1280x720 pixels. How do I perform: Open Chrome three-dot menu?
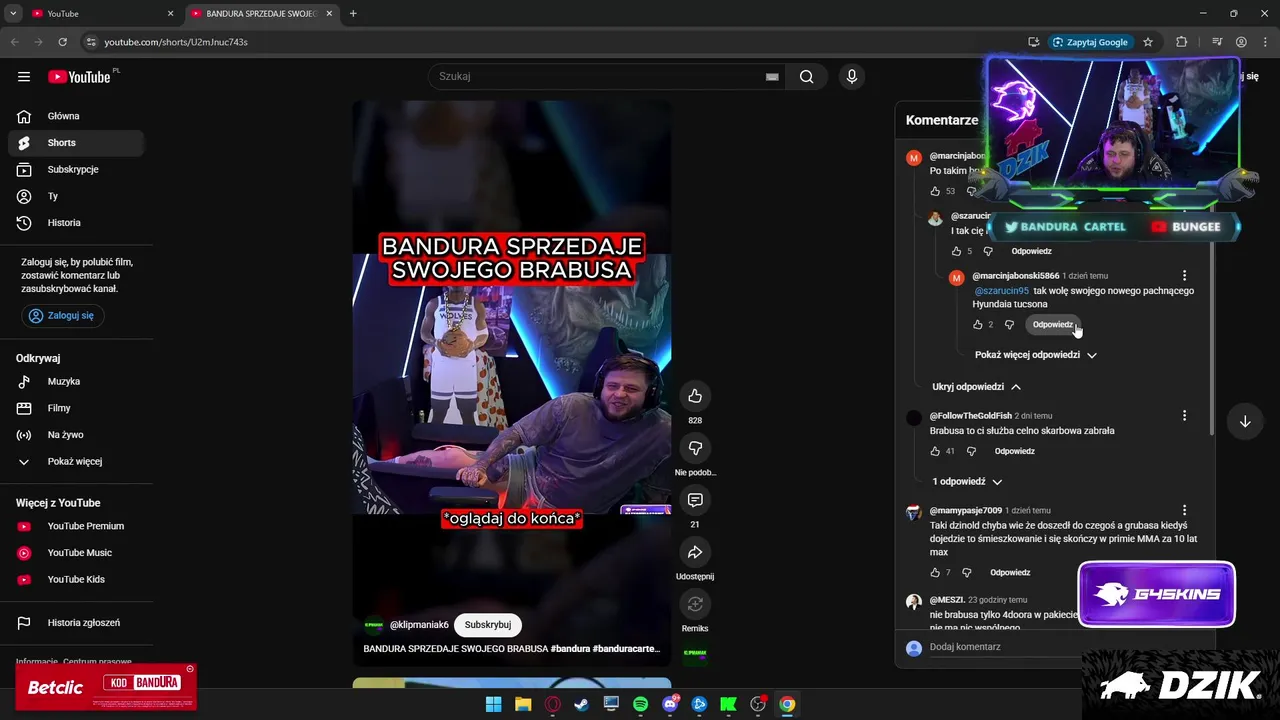1265,42
